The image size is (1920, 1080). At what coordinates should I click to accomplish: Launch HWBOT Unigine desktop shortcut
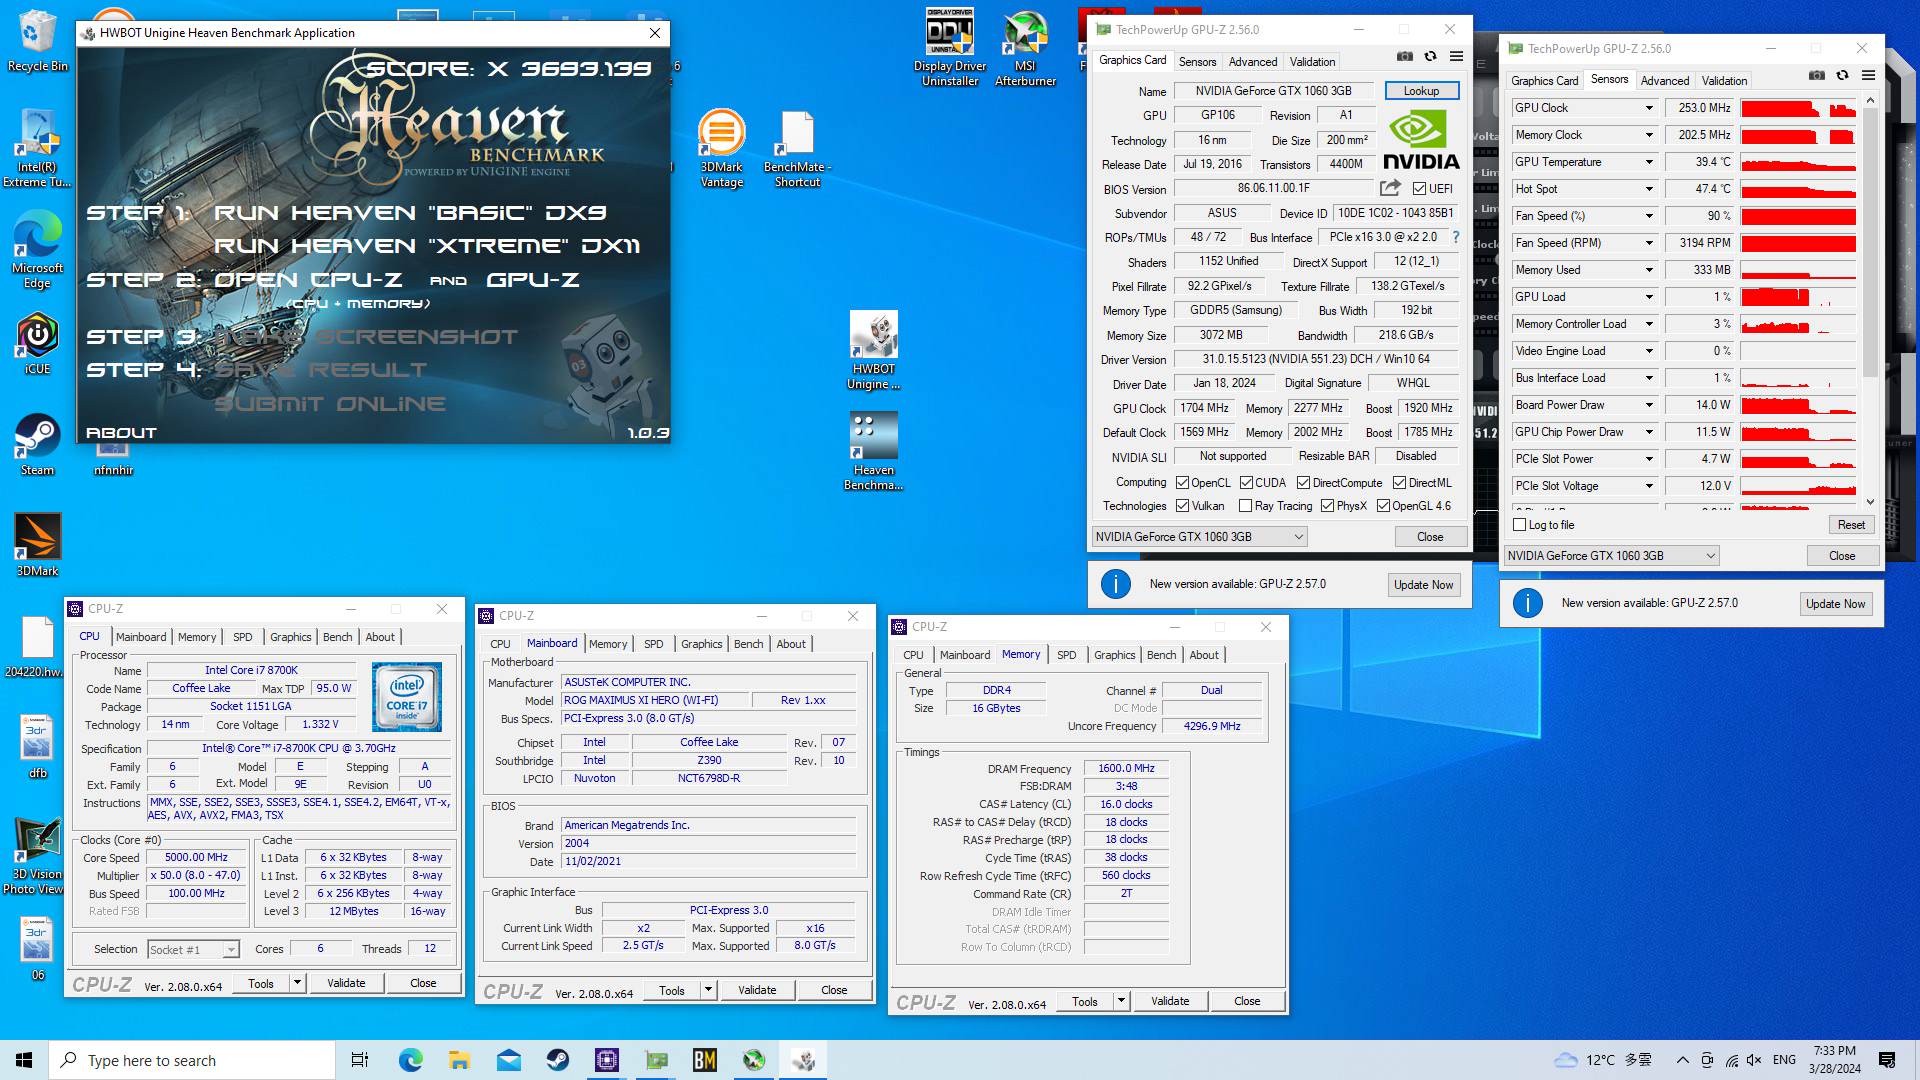(x=873, y=350)
